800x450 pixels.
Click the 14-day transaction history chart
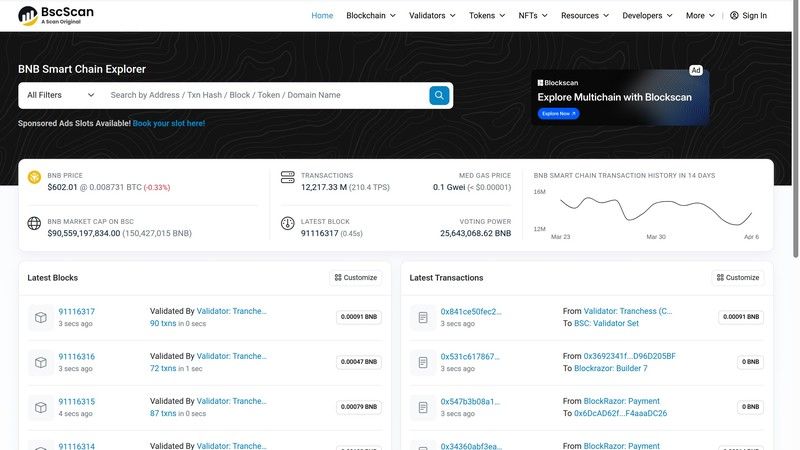tap(646, 213)
